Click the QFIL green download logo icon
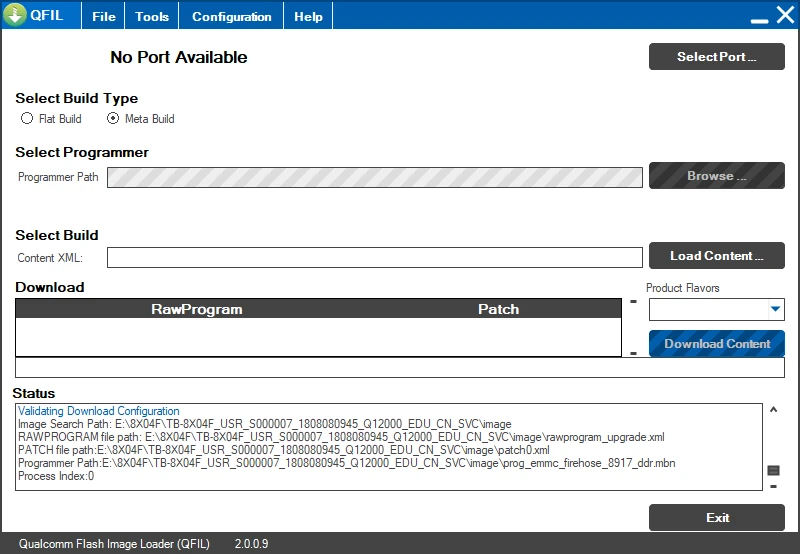Screen dimensions: 800x554 tap(15, 16)
